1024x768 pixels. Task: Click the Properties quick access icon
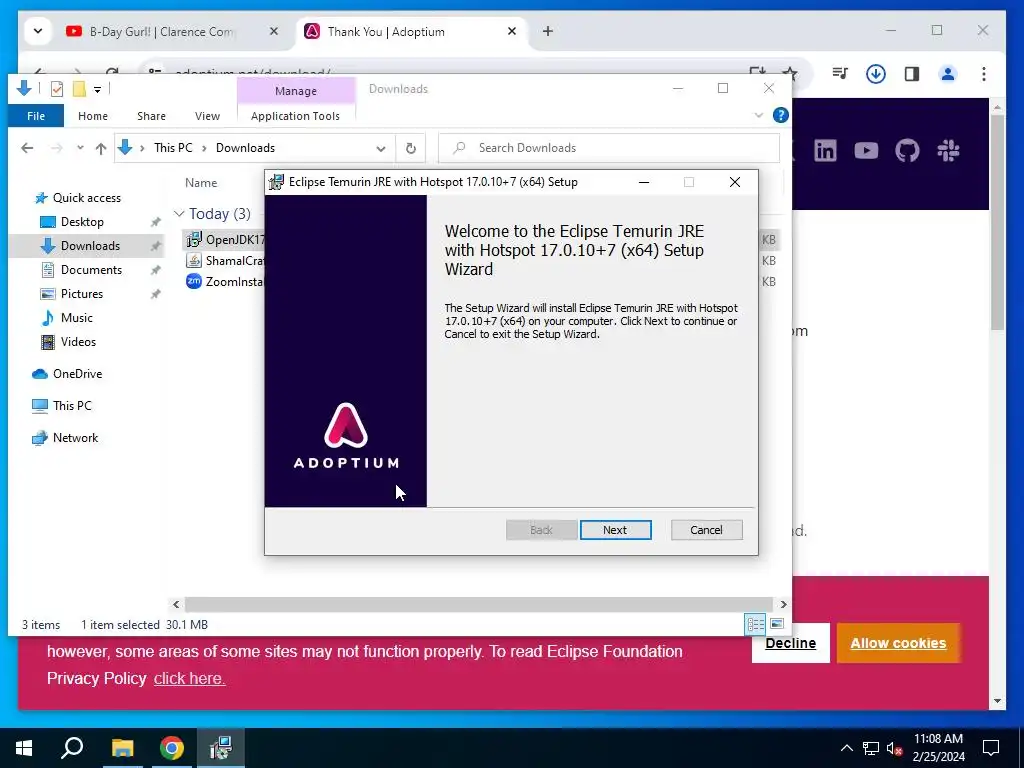[57, 89]
